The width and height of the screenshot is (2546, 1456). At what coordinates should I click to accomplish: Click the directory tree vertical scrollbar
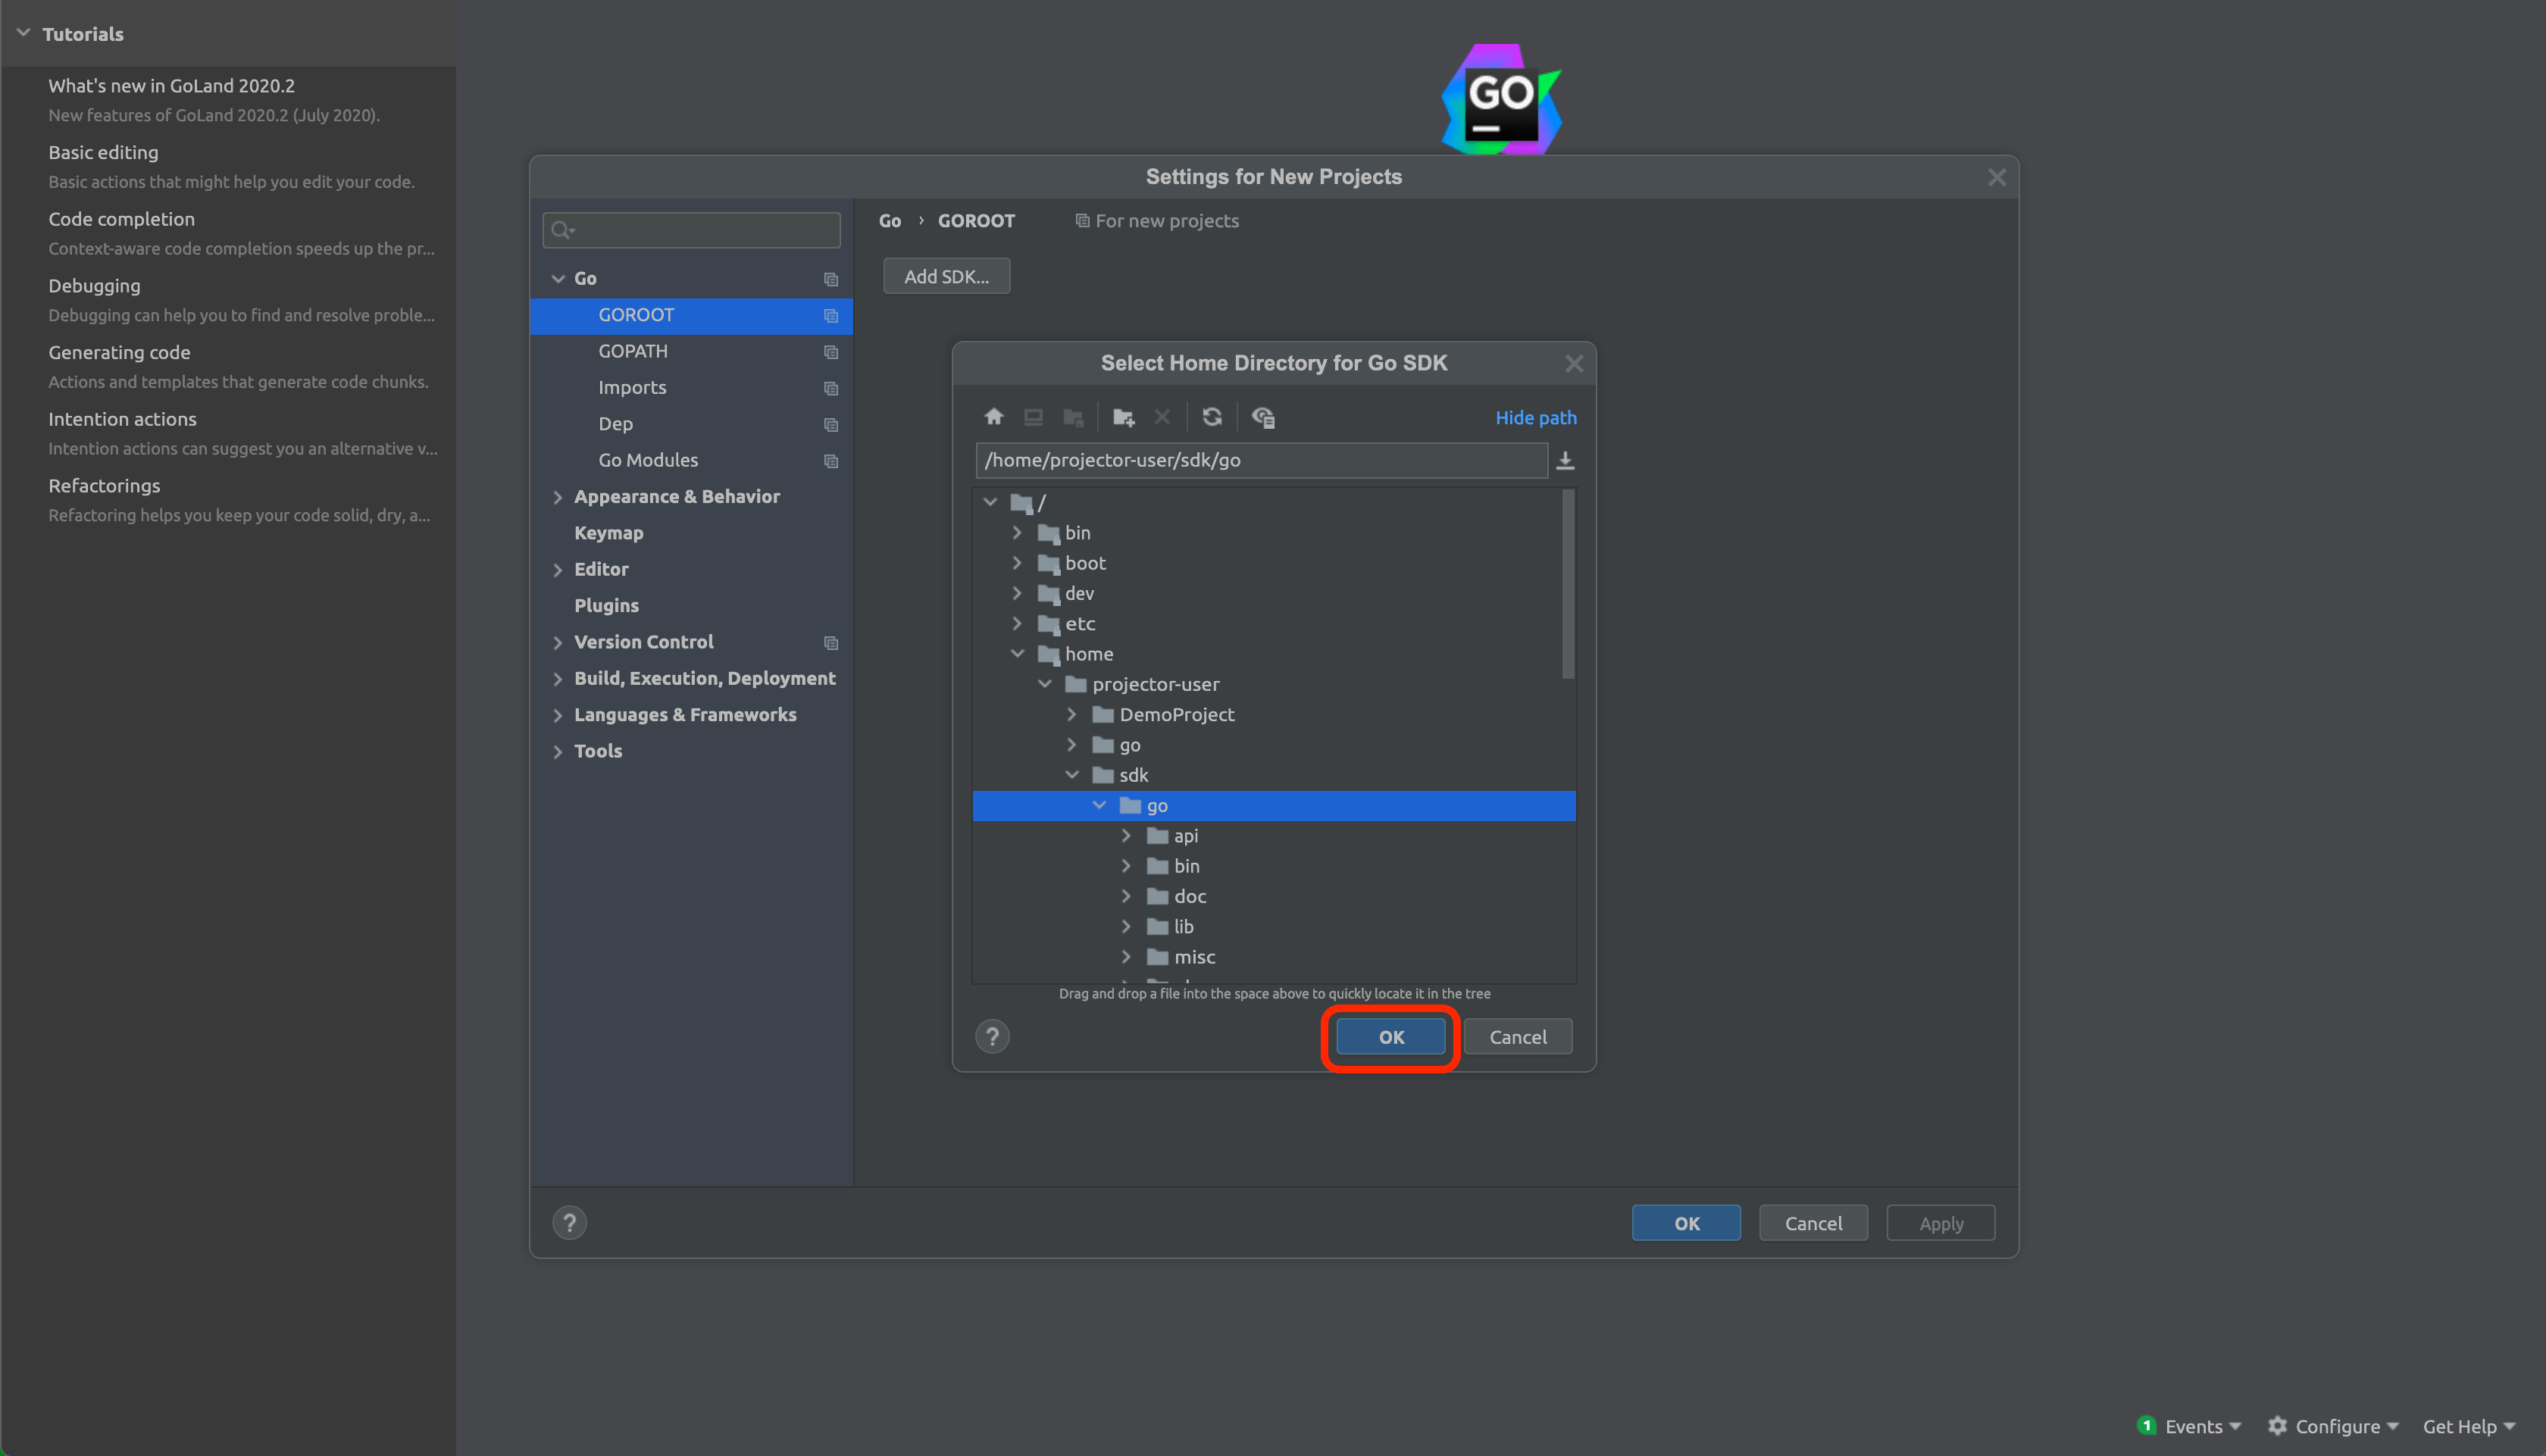[x=1567, y=585]
